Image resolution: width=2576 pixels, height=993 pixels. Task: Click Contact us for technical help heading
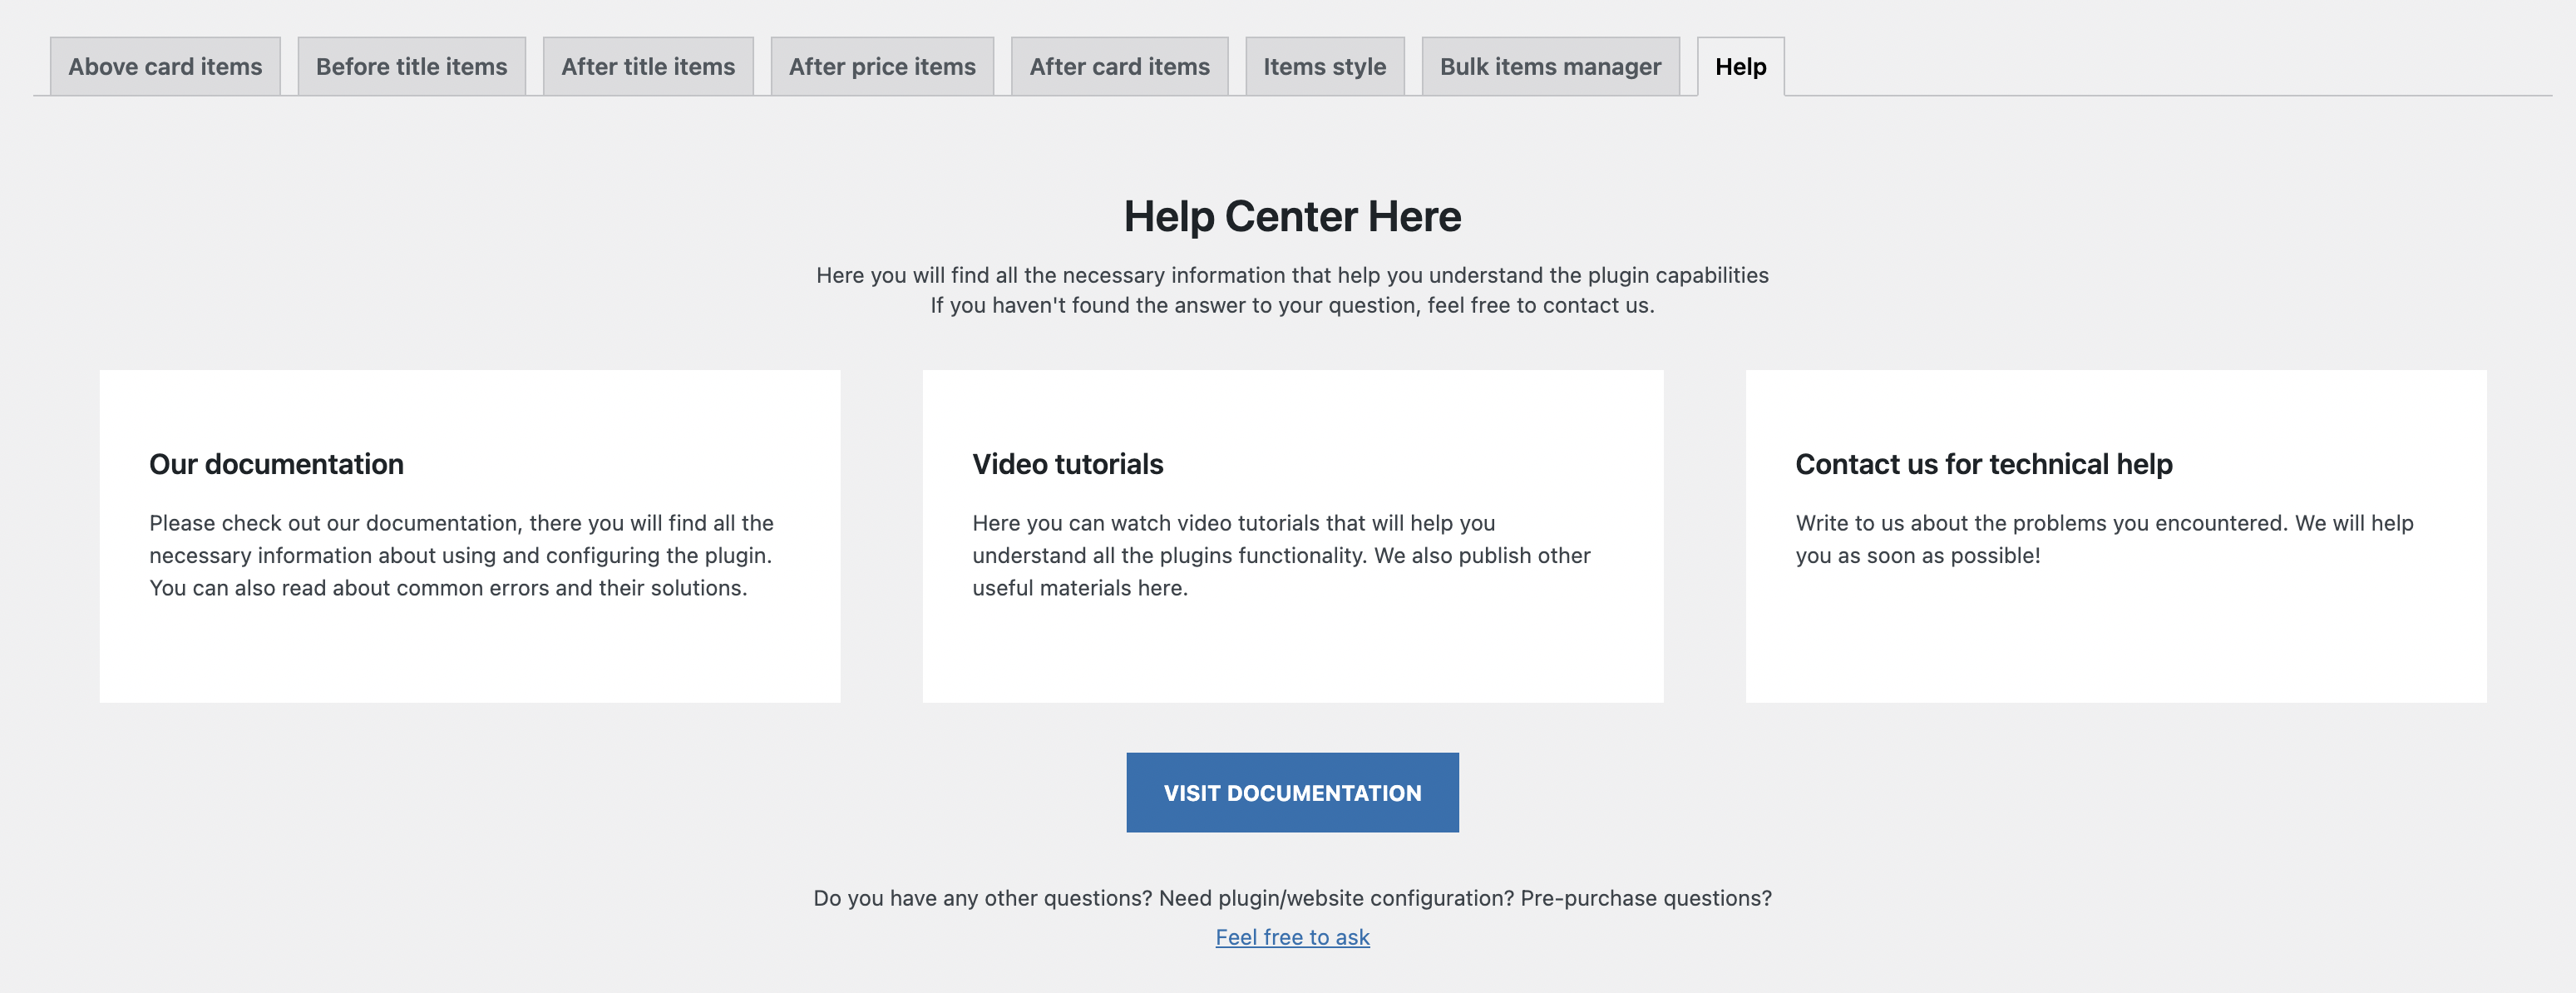(x=1983, y=464)
